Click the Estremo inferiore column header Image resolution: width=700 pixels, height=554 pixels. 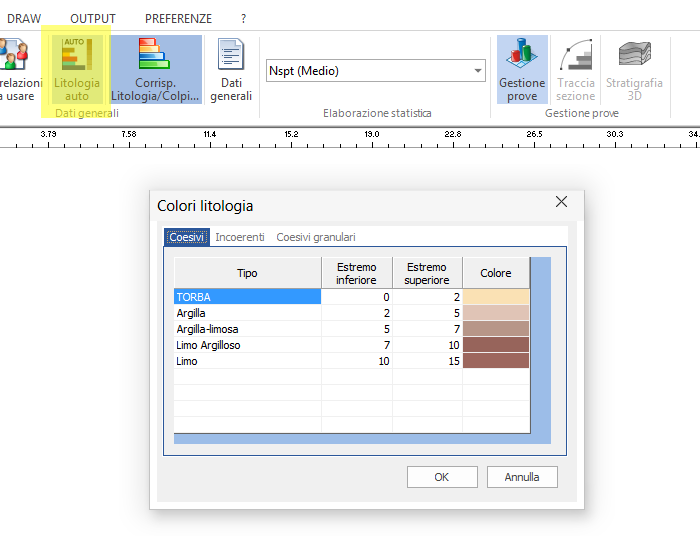tap(357, 273)
